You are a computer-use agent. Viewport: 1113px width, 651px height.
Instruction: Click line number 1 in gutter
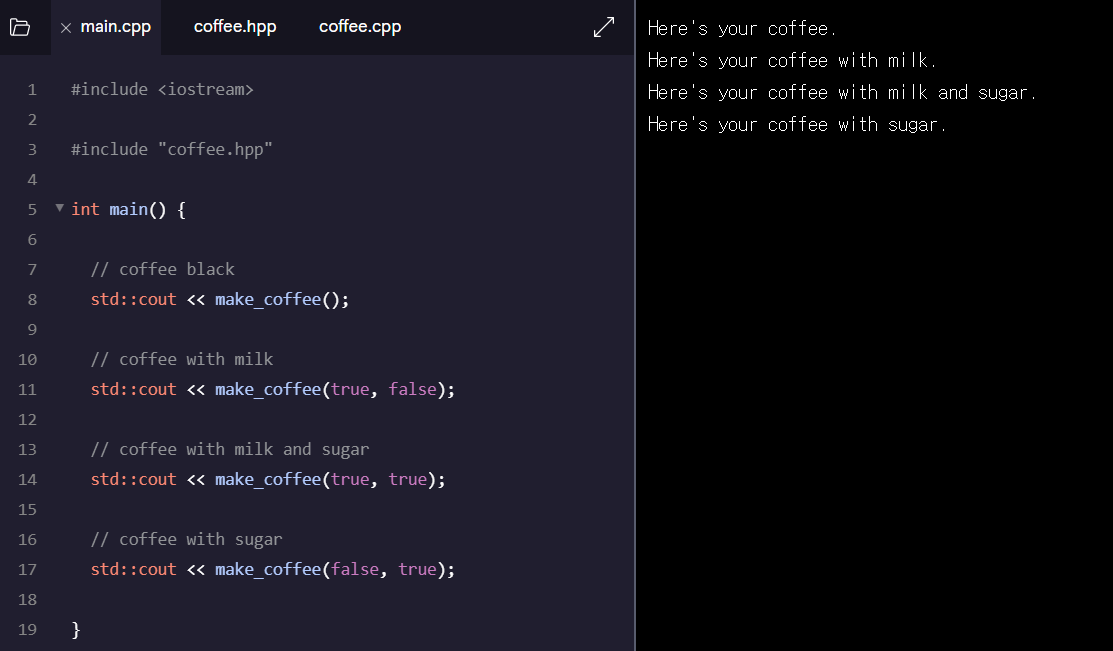pos(32,89)
